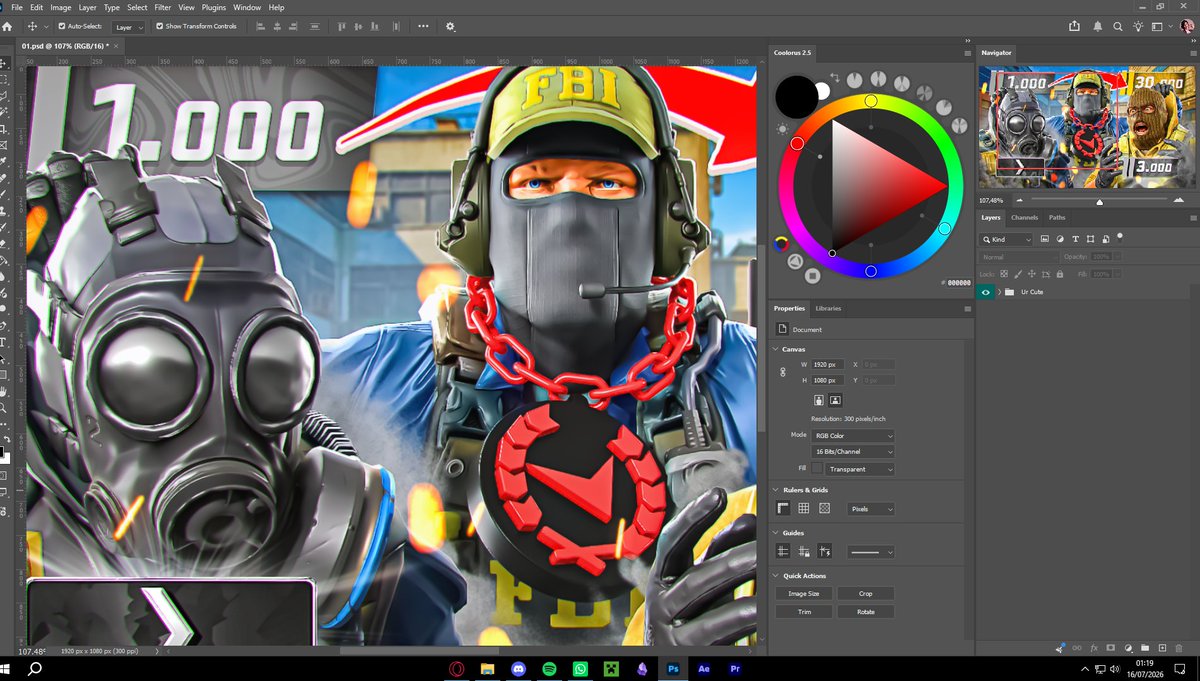Set canvas to landscape orientation
The height and width of the screenshot is (681, 1200).
(x=835, y=400)
